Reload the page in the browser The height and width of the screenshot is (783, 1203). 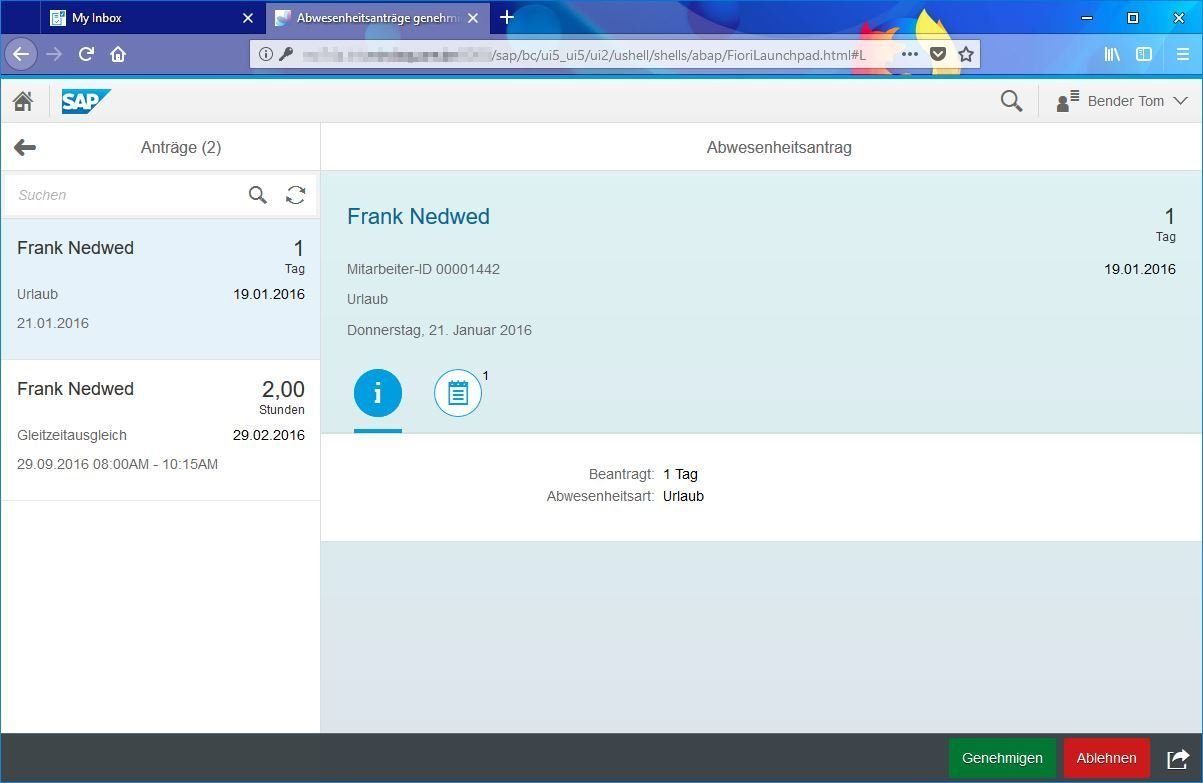(x=85, y=54)
